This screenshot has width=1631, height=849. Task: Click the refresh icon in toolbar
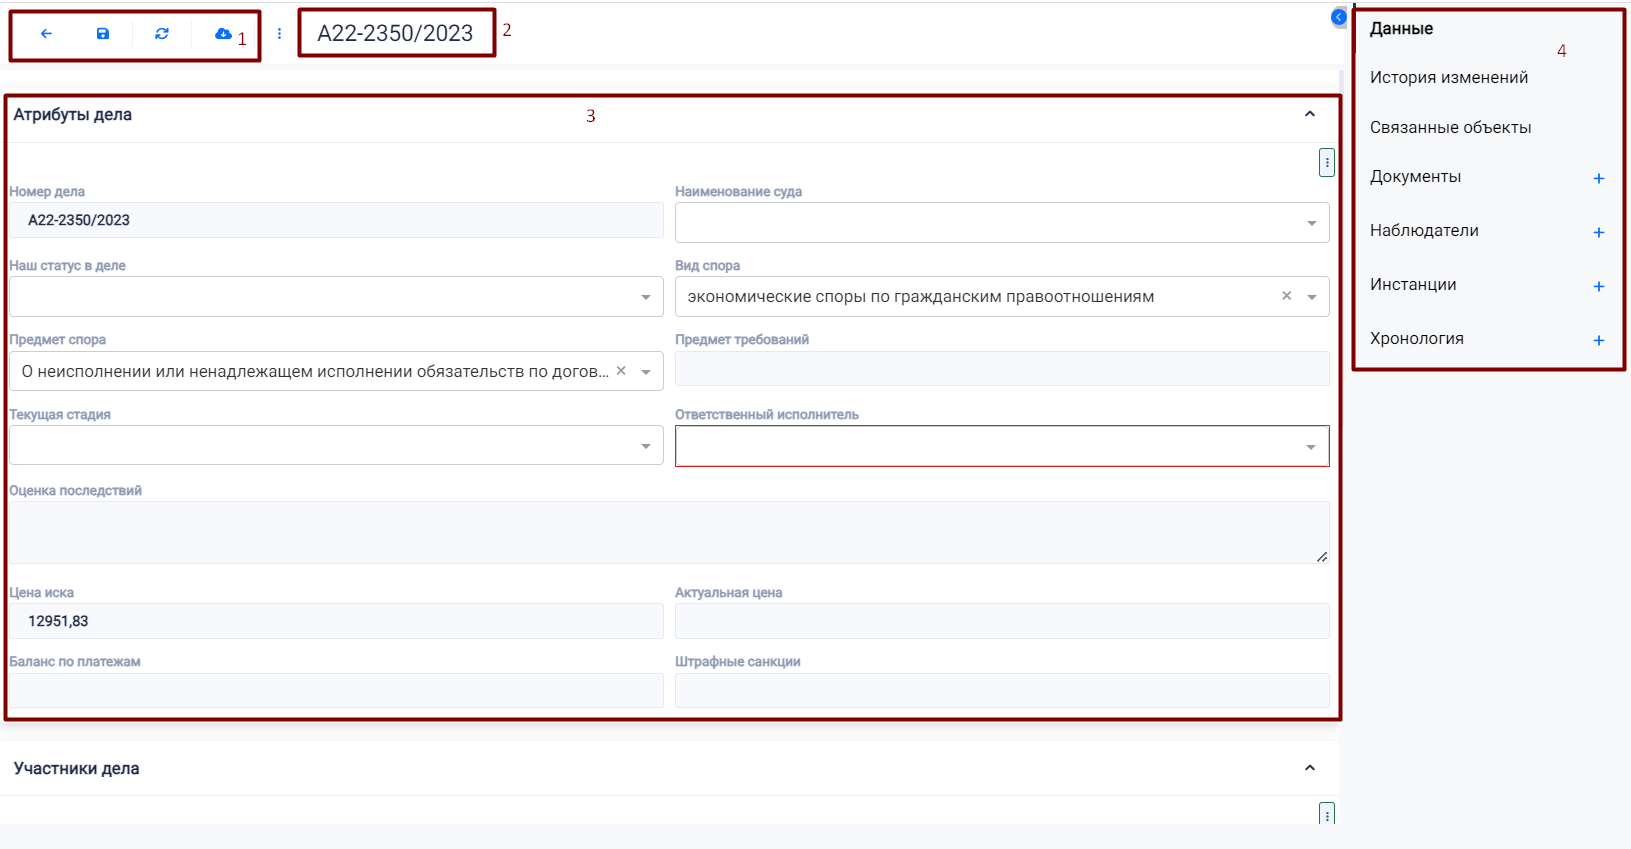pyautogui.click(x=162, y=34)
